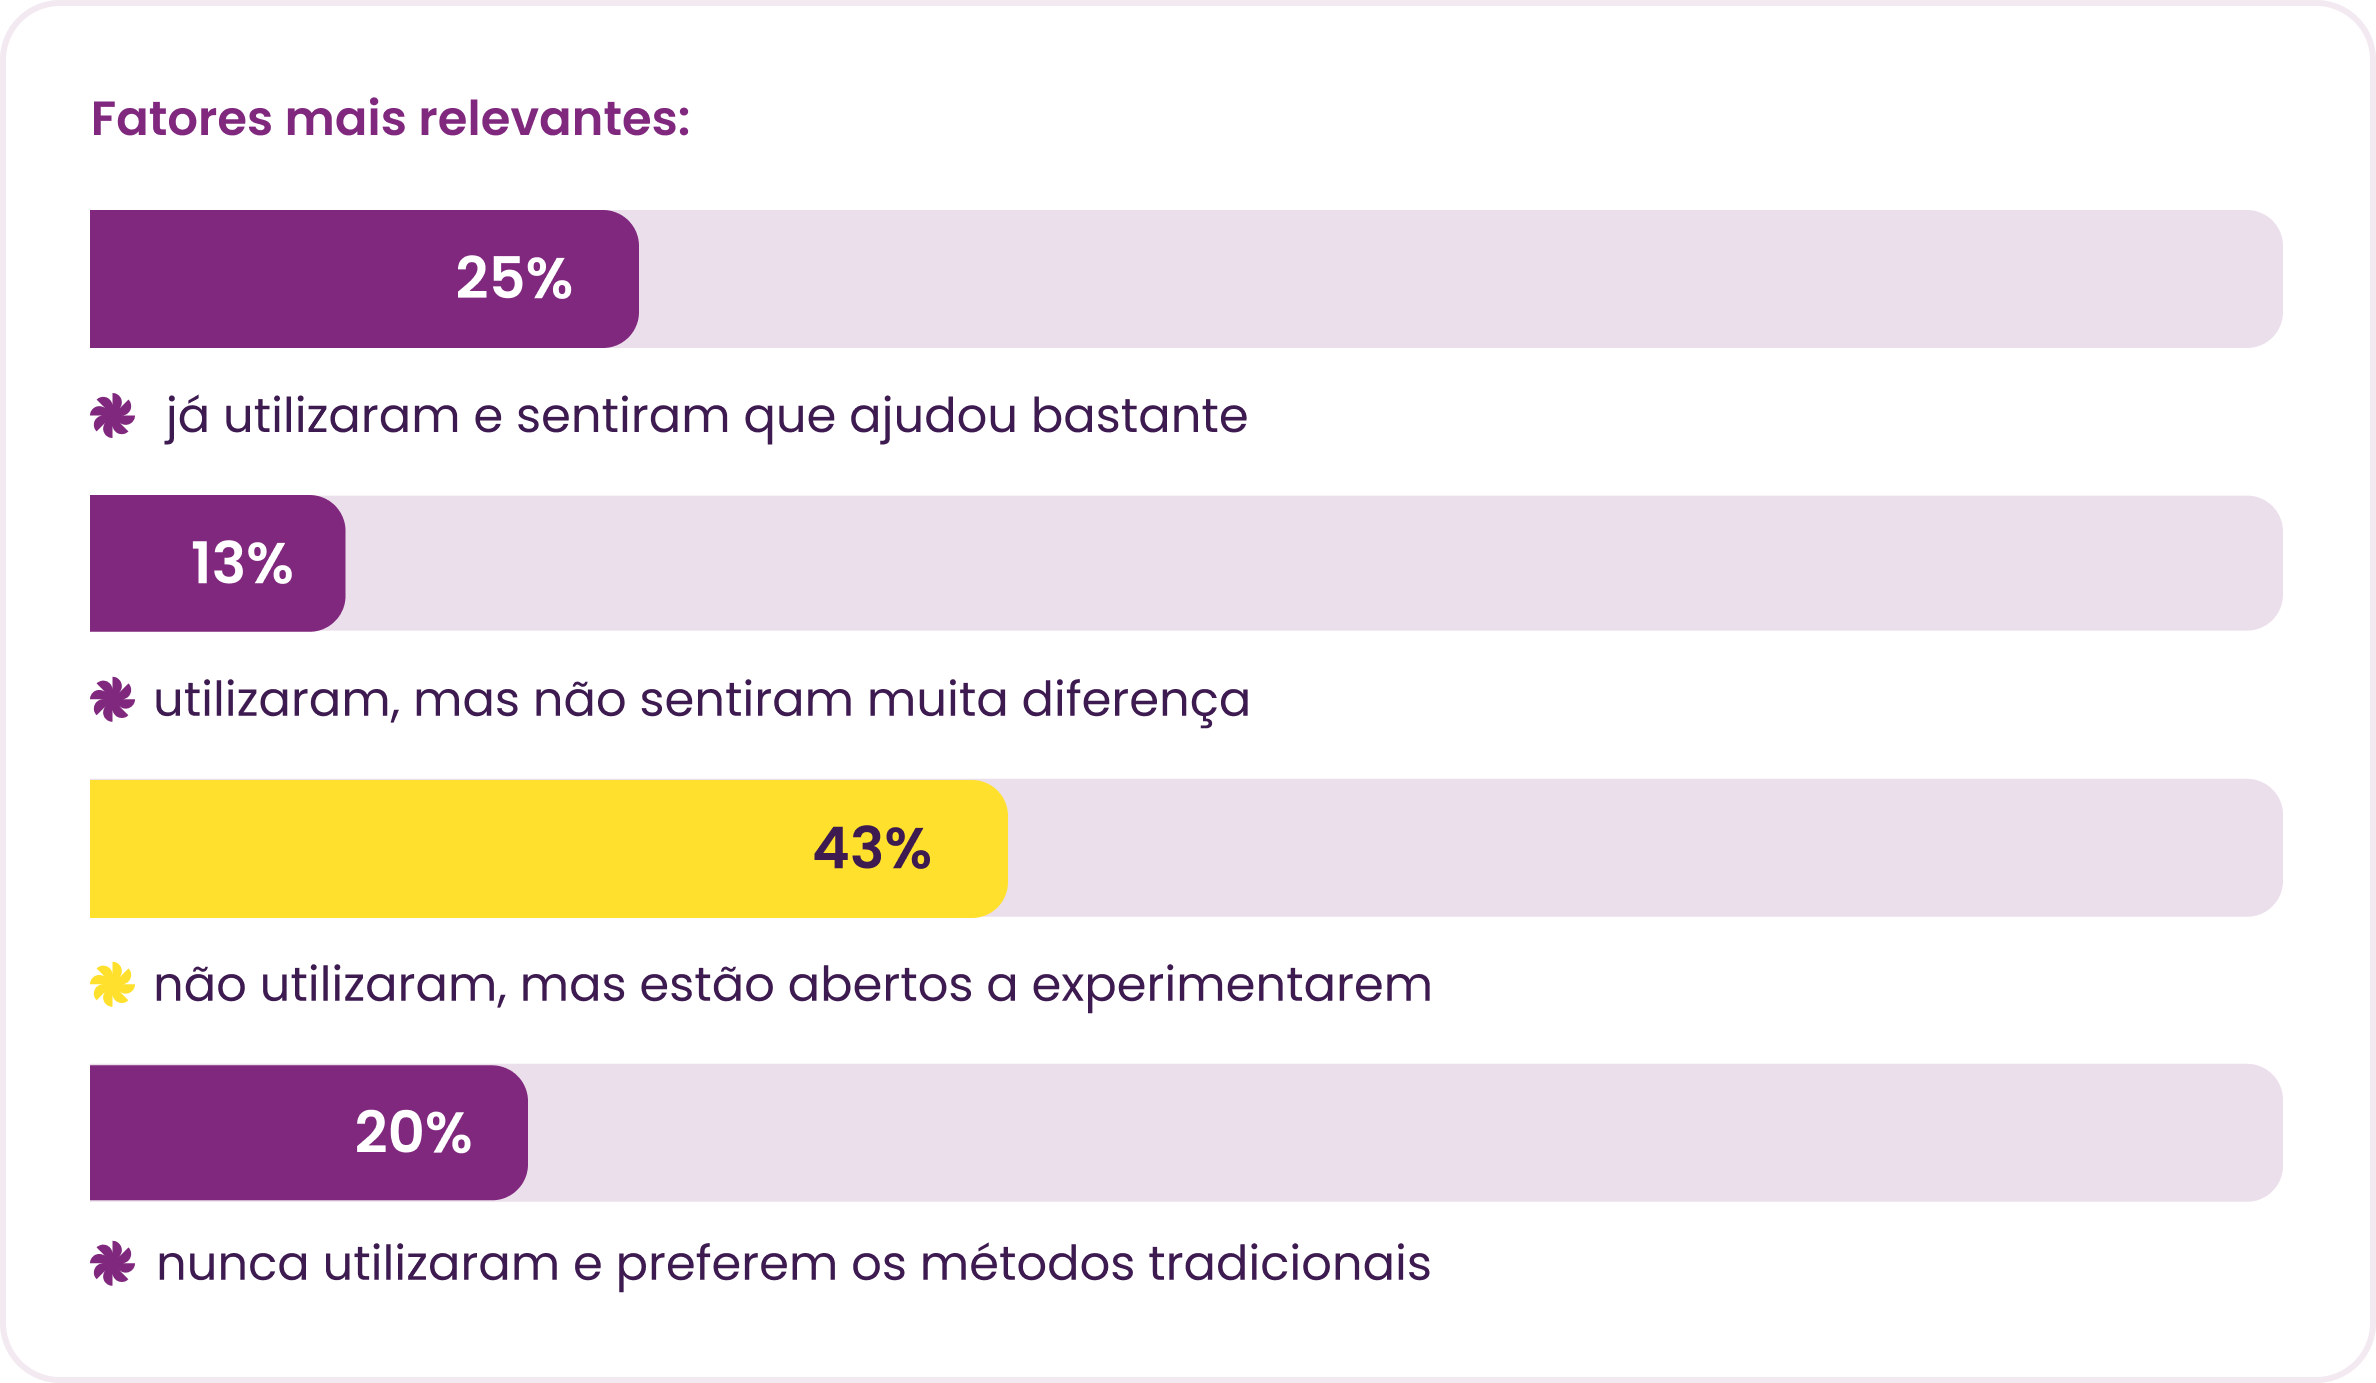Click the 20% purple bar
The image size is (2376, 1383).
[x=309, y=1132]
